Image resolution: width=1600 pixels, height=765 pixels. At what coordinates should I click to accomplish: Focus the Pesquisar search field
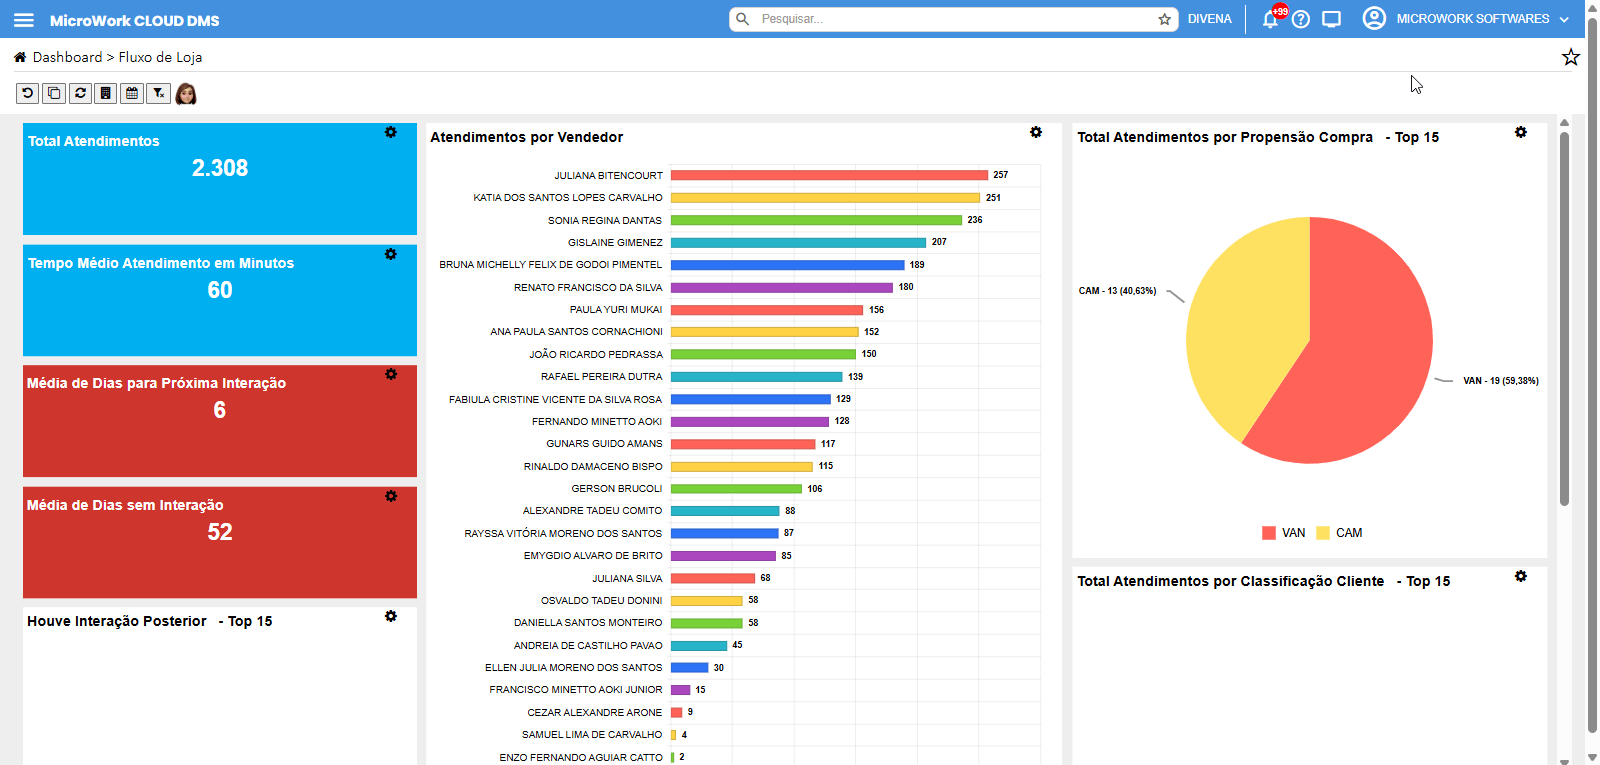point(955,19)
